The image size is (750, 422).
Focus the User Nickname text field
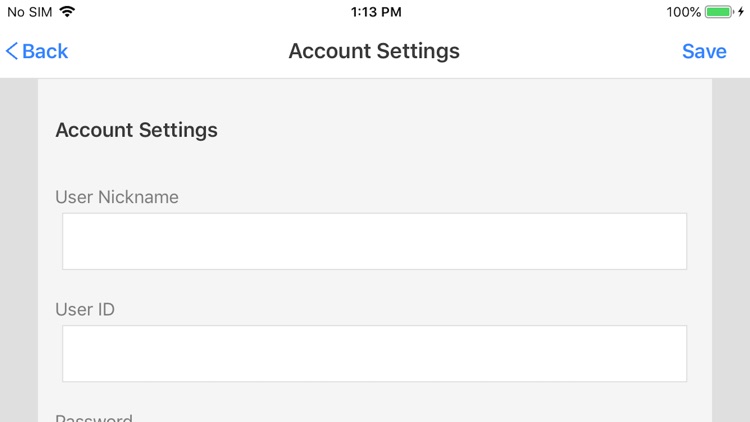(374, 241)
